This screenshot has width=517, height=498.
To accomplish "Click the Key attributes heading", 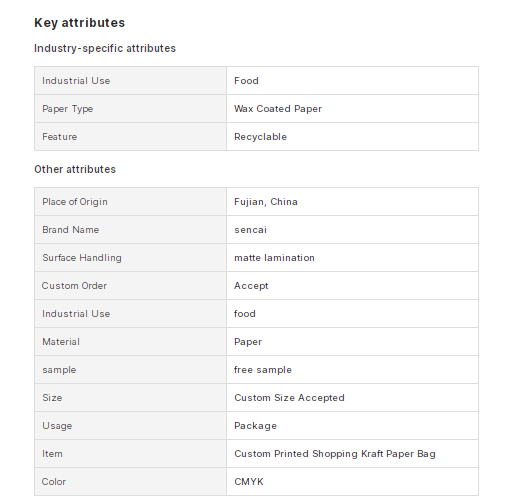I will click(79, 23).
